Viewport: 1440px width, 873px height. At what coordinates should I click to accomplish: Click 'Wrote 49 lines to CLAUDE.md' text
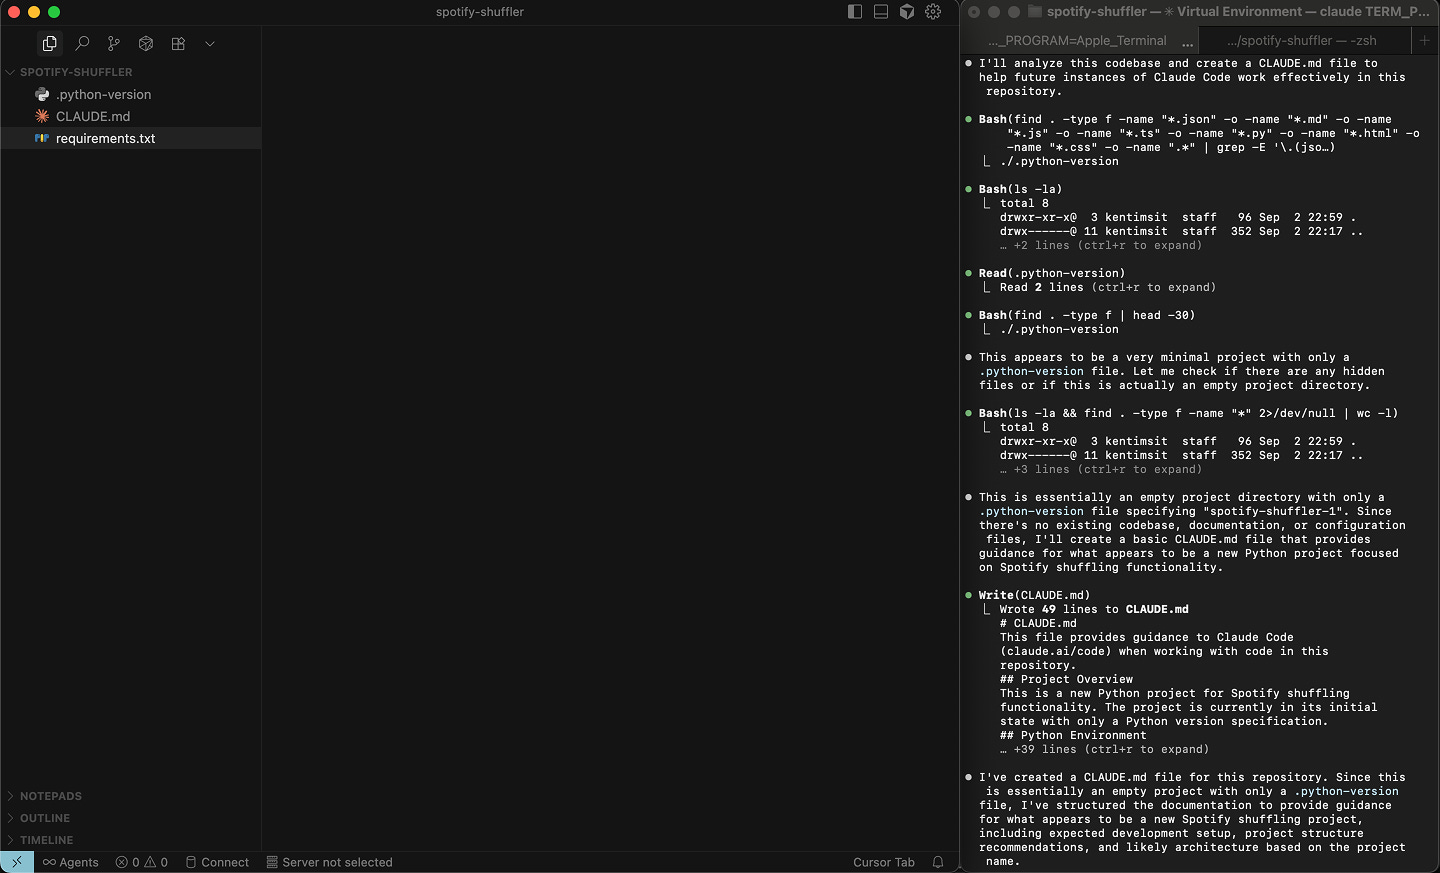pyautogui.click(x=1094, y=609)
